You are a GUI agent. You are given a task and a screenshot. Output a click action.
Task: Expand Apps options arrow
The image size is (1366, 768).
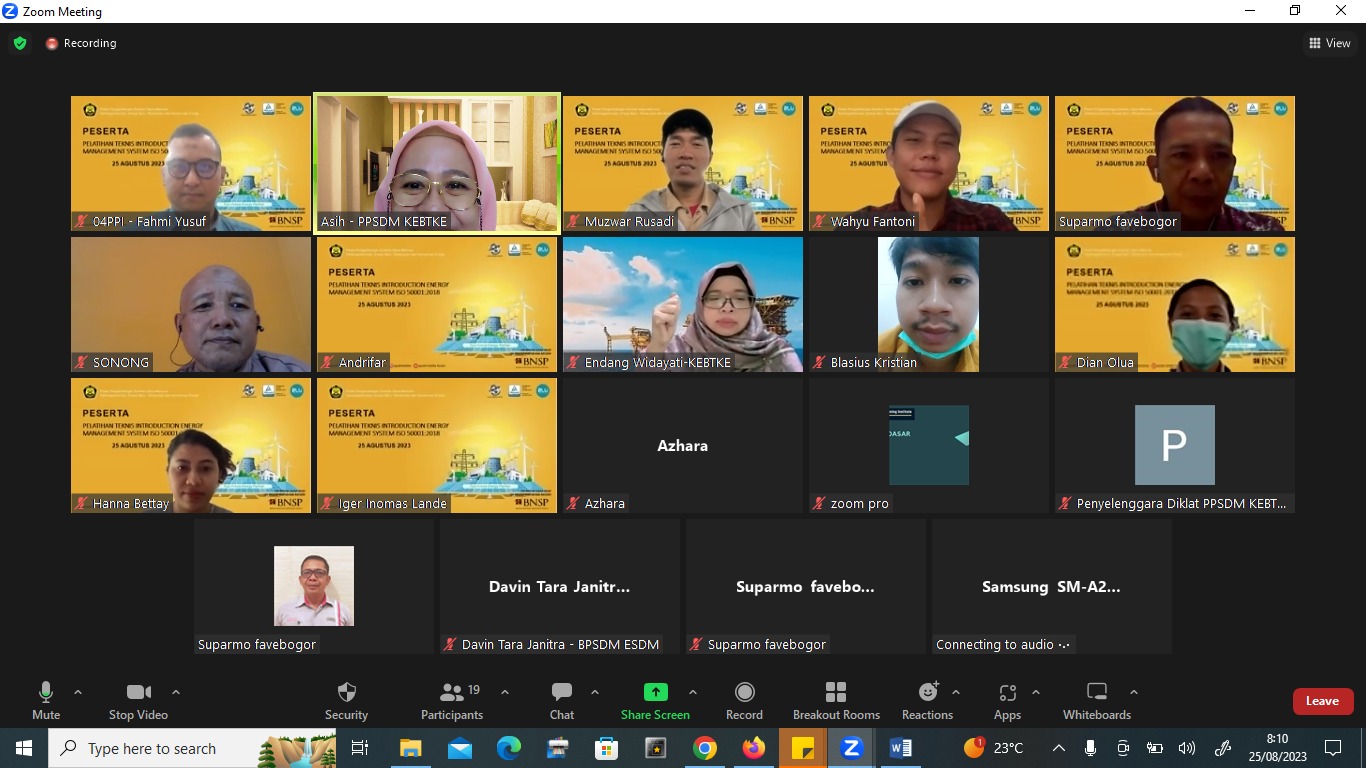click(1036, 692)
